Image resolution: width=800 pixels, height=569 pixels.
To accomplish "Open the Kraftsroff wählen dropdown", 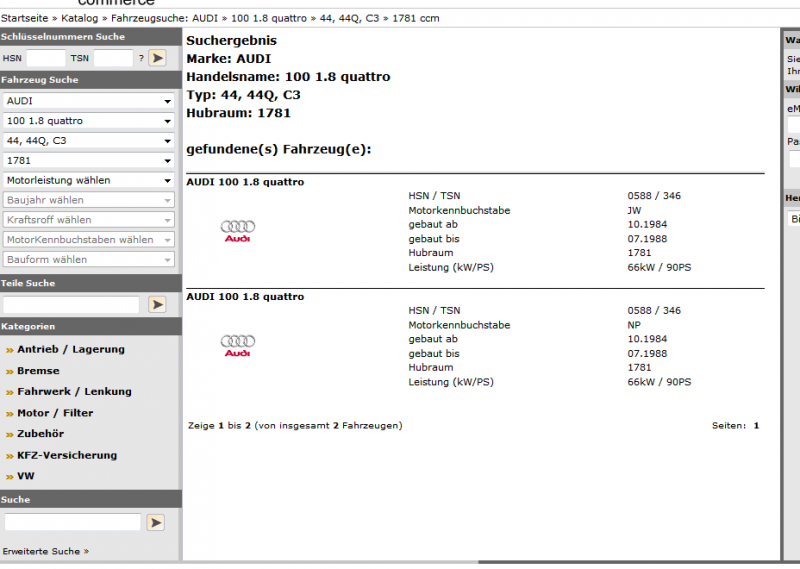I will tap(89, 220).
